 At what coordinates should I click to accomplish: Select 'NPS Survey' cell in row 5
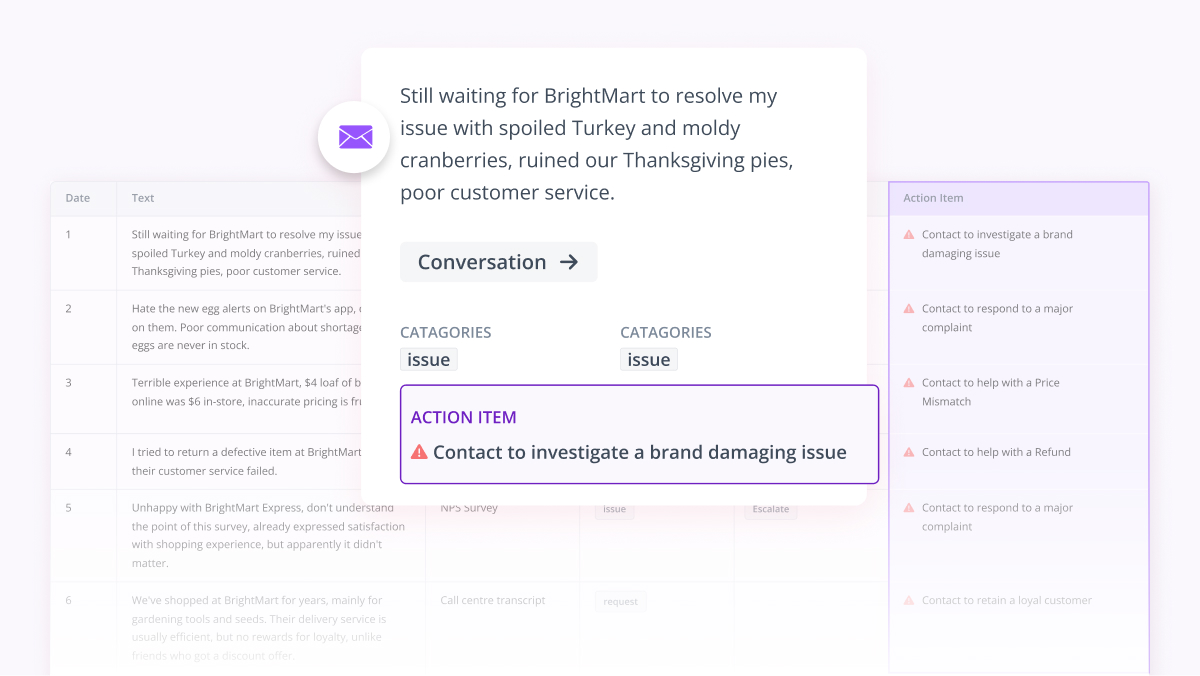[469, 508]
